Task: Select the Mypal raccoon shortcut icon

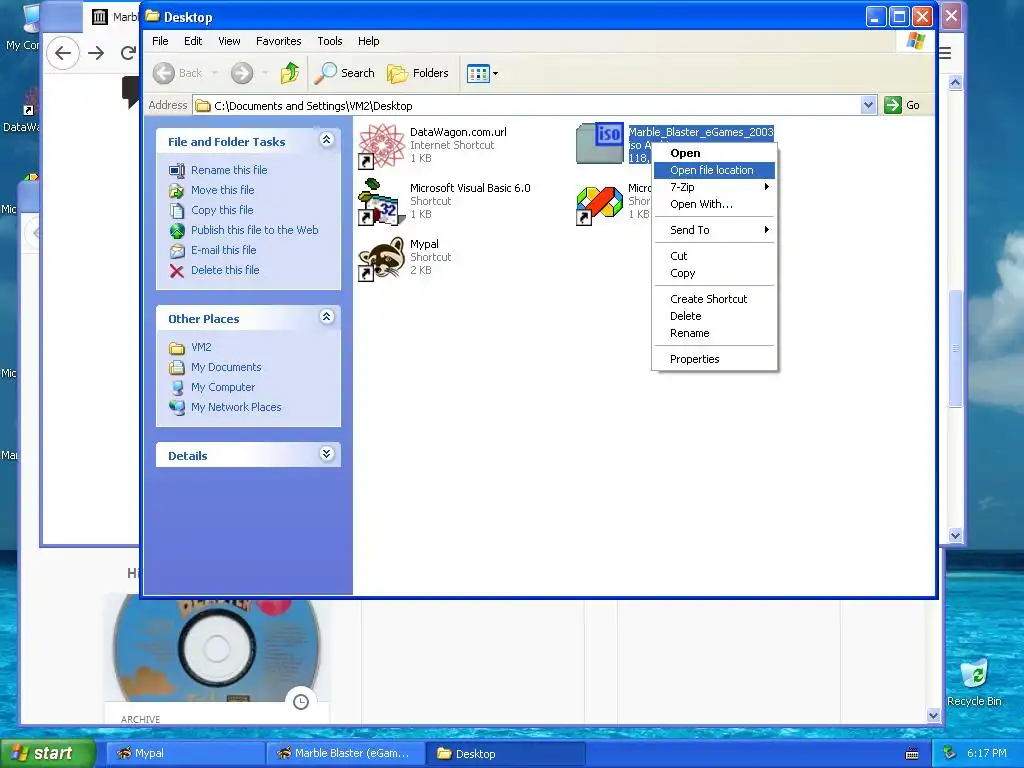Action: click(381, 259)
